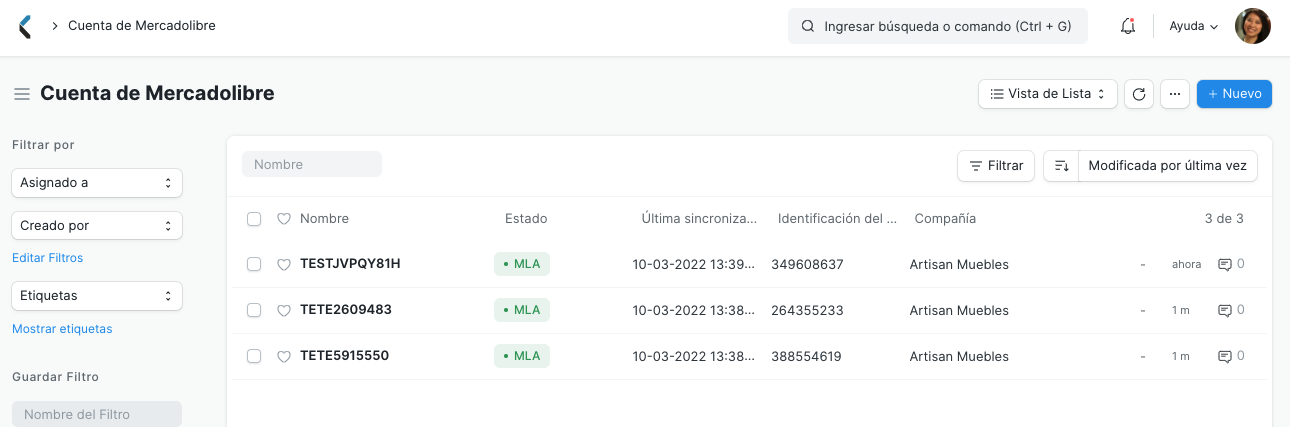1290x427 pixels.
Task: Expand the Ayuda help menu
Action: point(1194,27)
